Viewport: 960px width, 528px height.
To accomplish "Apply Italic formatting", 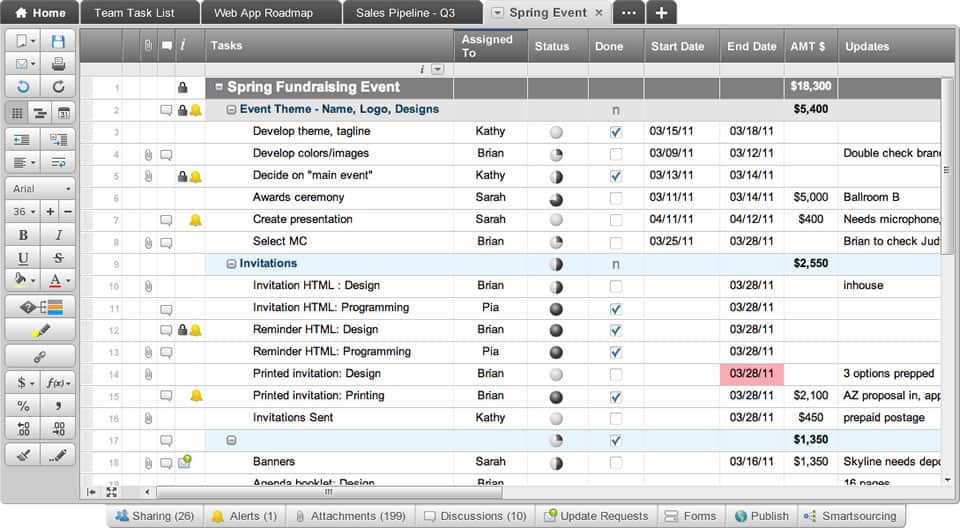I will tap(58, 235).
